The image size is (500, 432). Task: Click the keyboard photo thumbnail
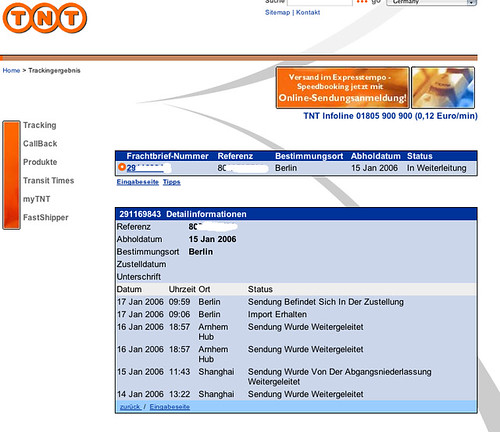click(x=443, y=87)
